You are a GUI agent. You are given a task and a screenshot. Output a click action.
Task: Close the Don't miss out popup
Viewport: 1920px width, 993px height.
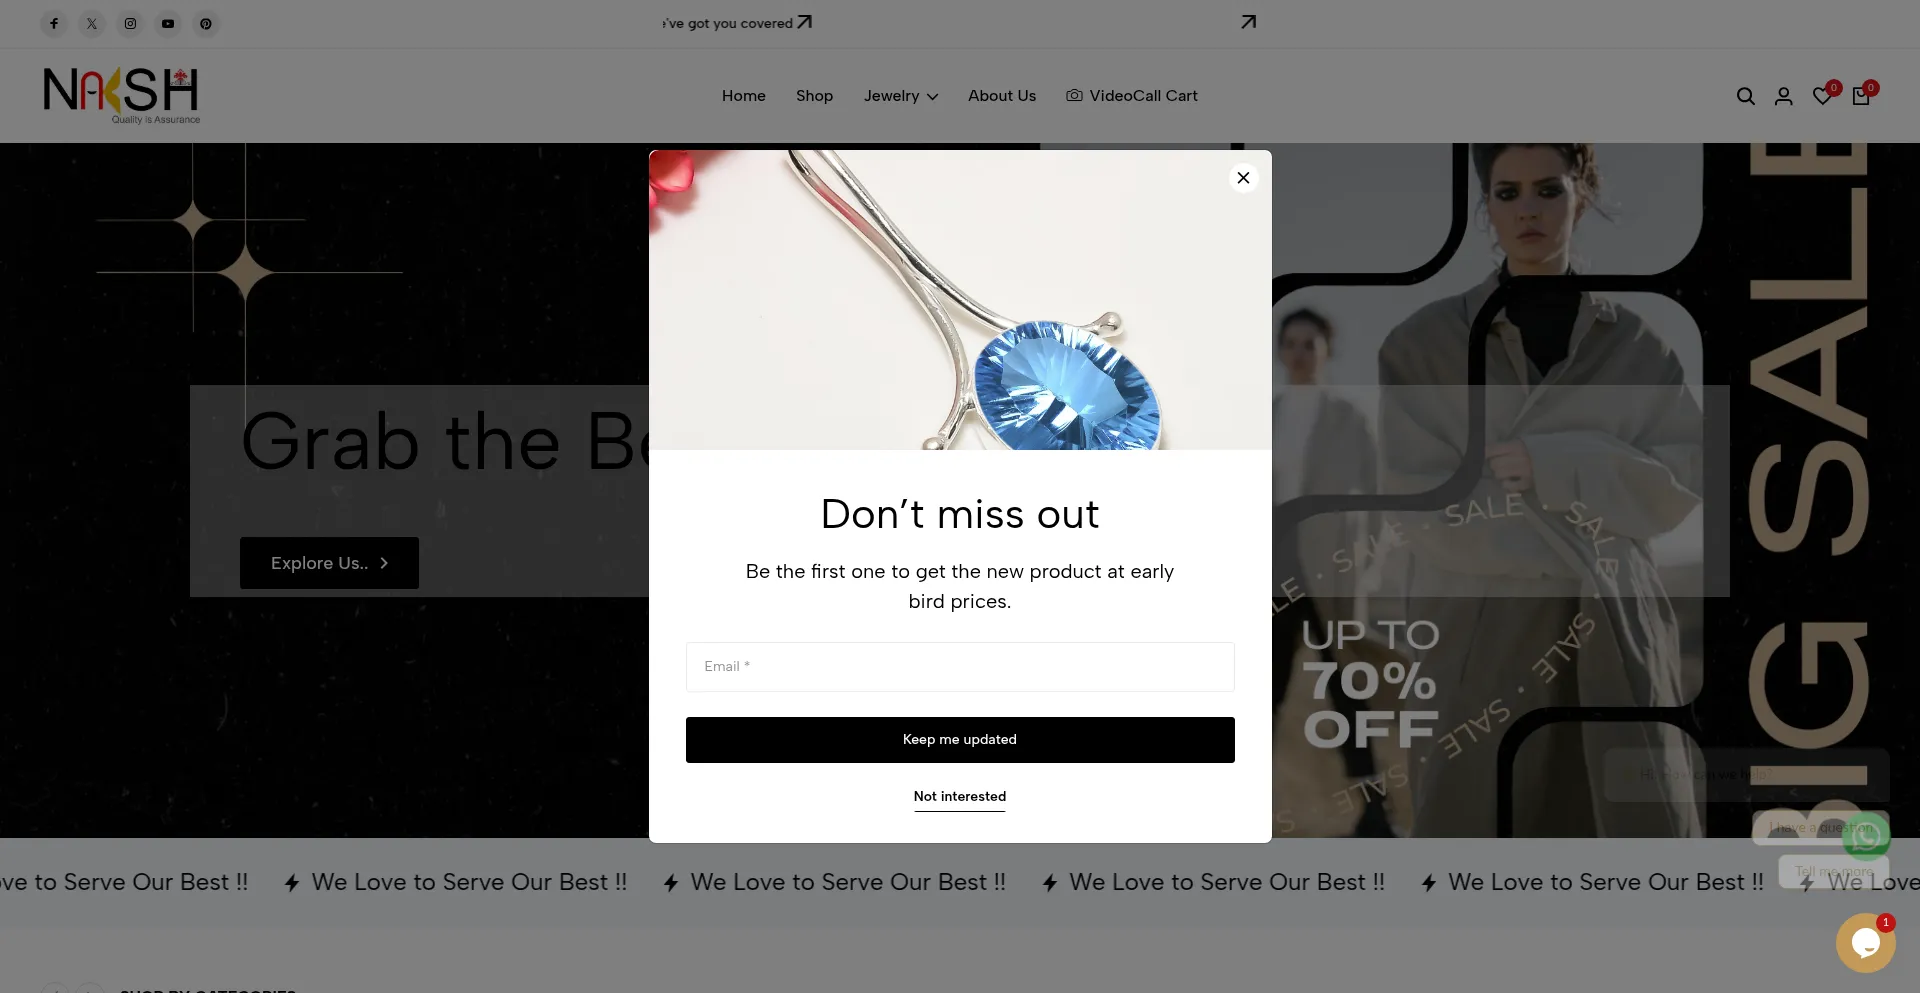tap(1243, 178)
